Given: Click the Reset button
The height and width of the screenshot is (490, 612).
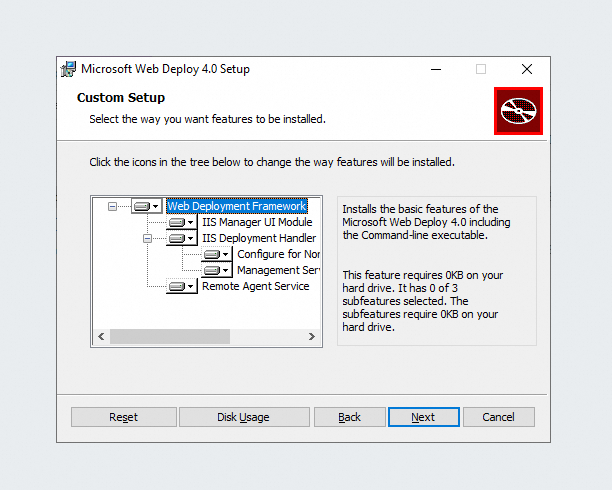Looking at the screenshot, I should (124, 417).
